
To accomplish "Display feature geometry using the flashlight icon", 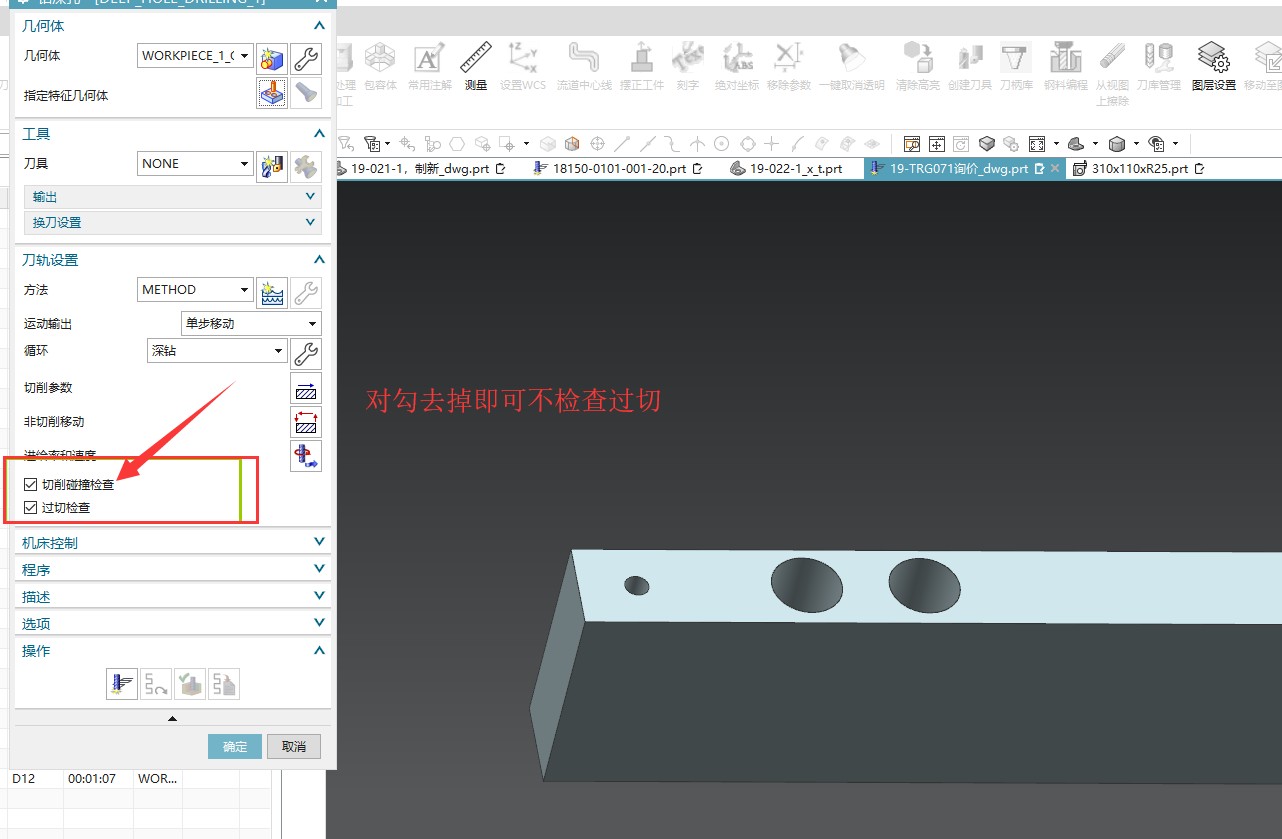I will tap(306, 93).
